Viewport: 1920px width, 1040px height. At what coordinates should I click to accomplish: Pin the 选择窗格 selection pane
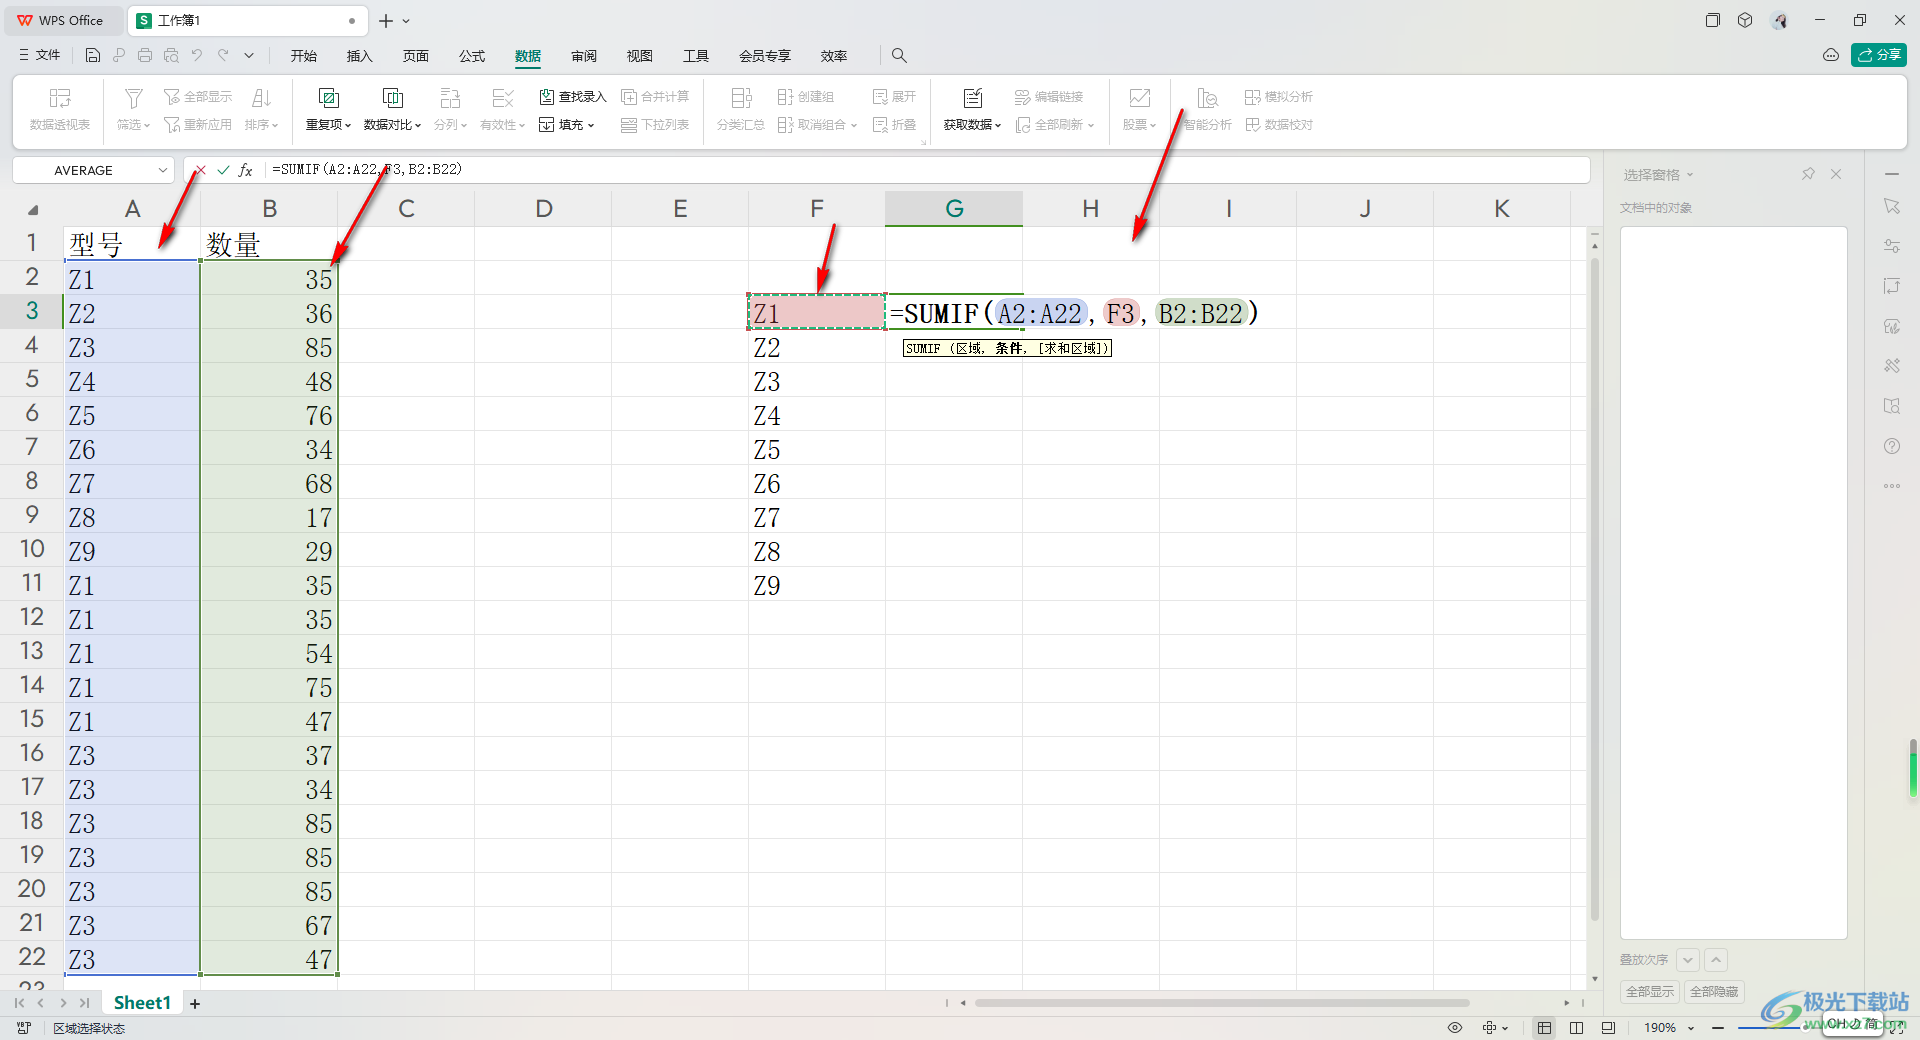(x=1808, y=174)
